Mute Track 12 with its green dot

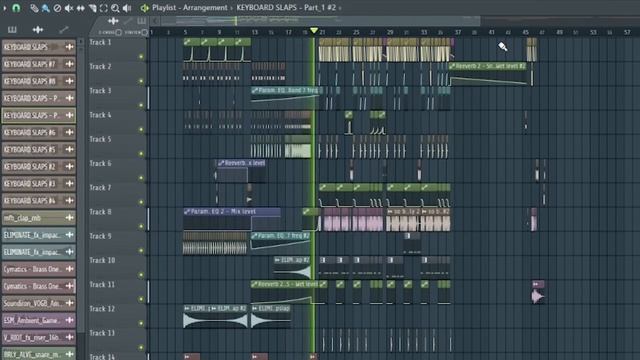141,323
